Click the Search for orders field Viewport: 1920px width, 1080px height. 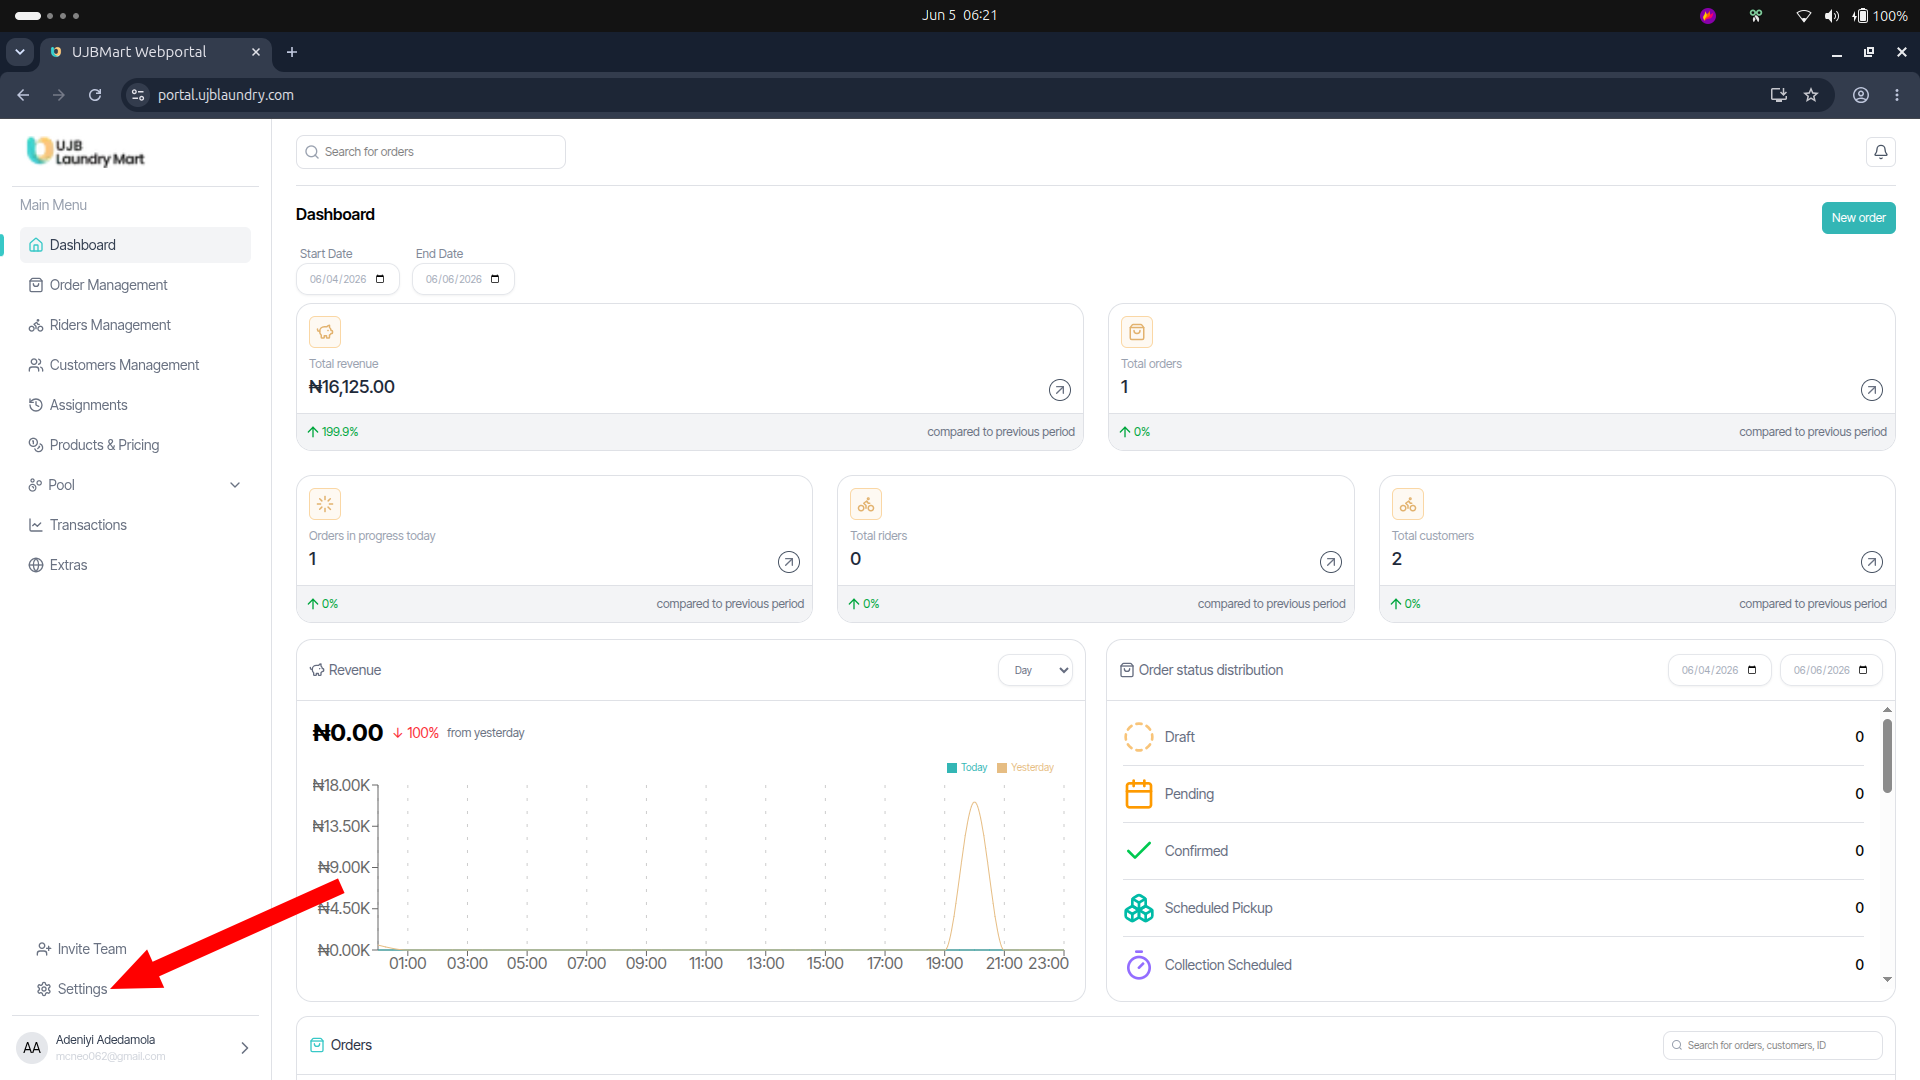pos(431,152)
